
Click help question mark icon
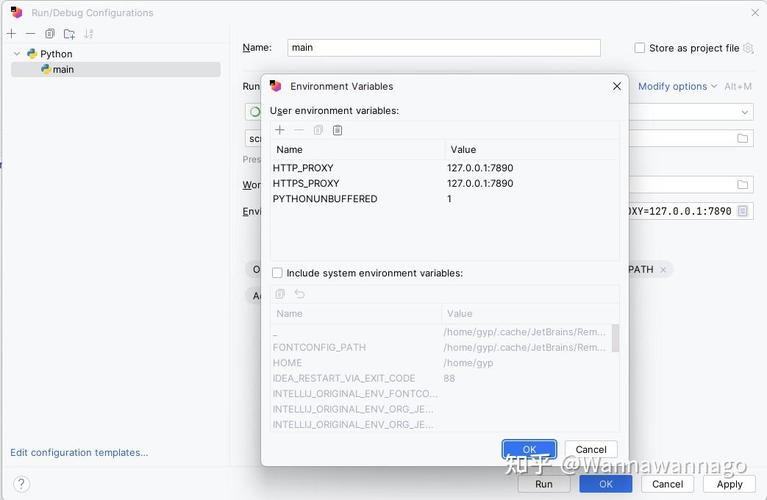click(21, 484)
